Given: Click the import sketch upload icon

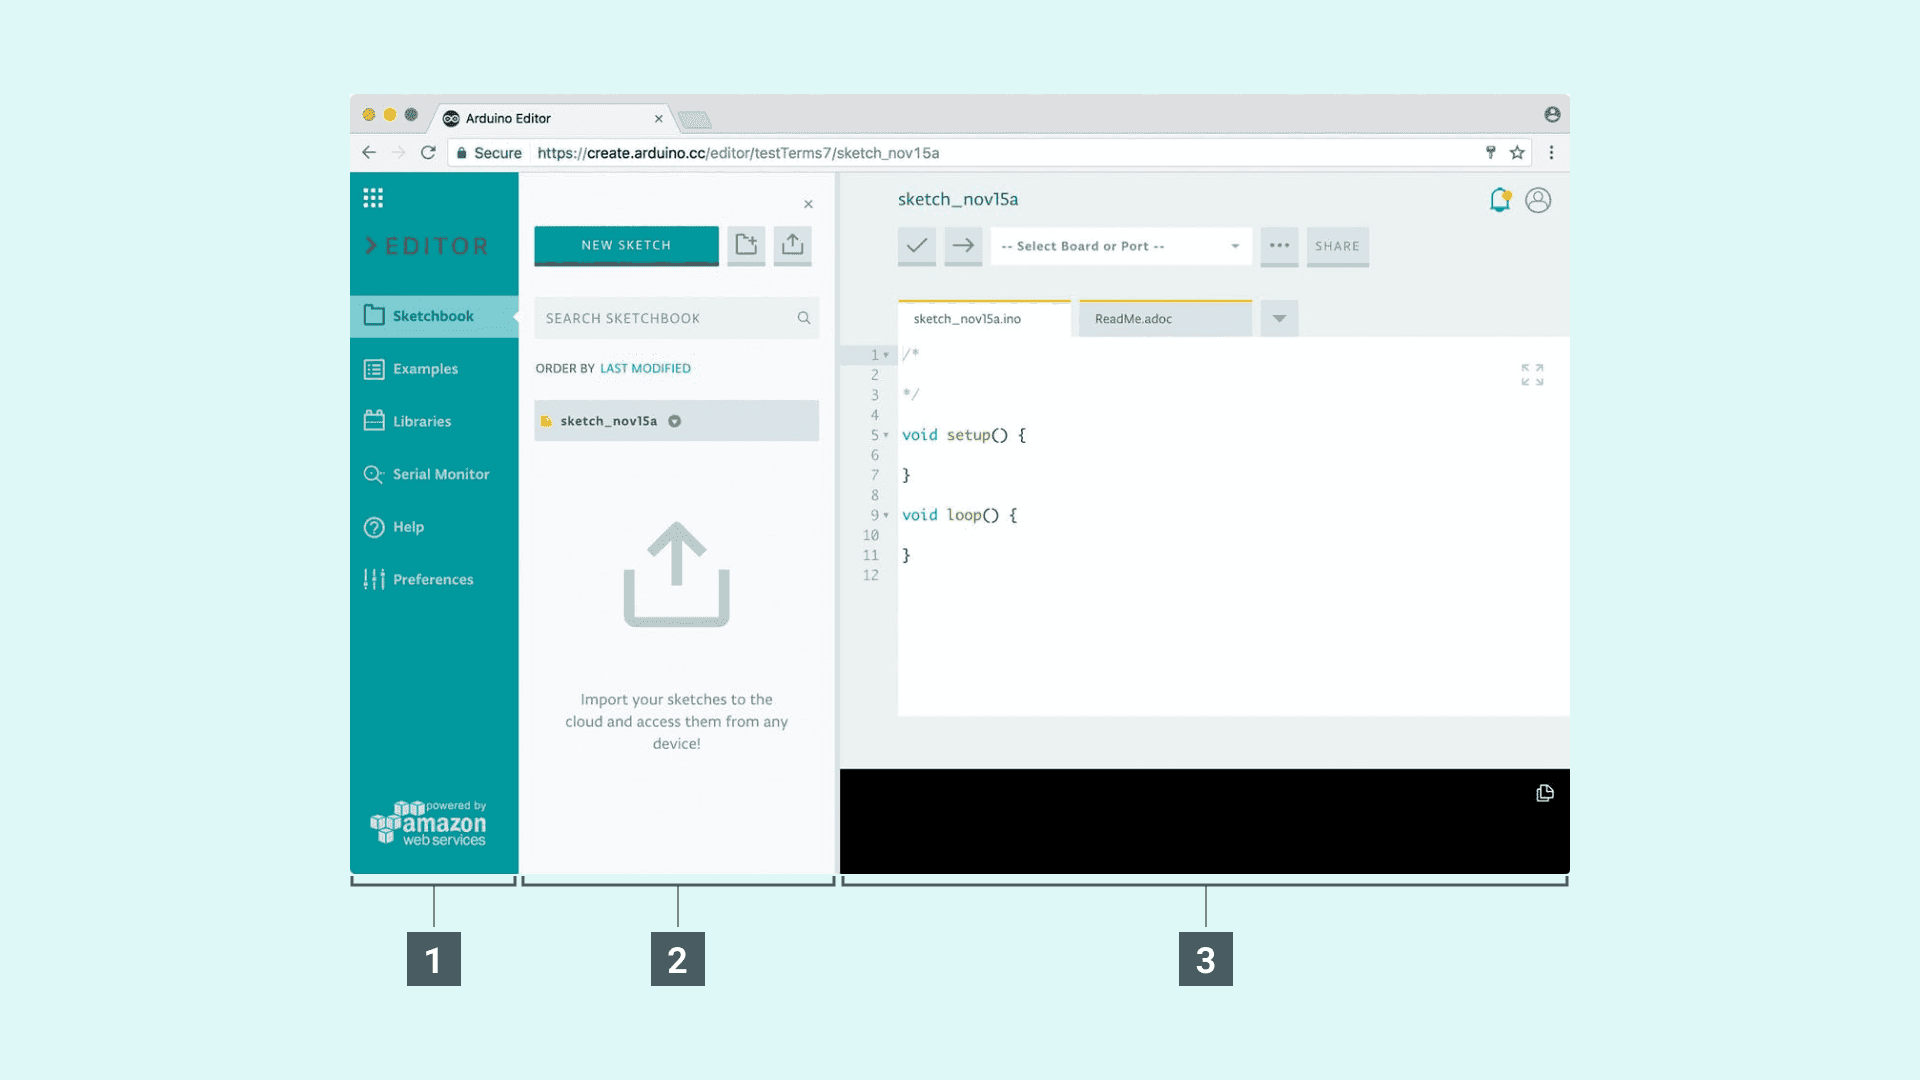Looking at the screenshot, I should [x=792, y=245].
